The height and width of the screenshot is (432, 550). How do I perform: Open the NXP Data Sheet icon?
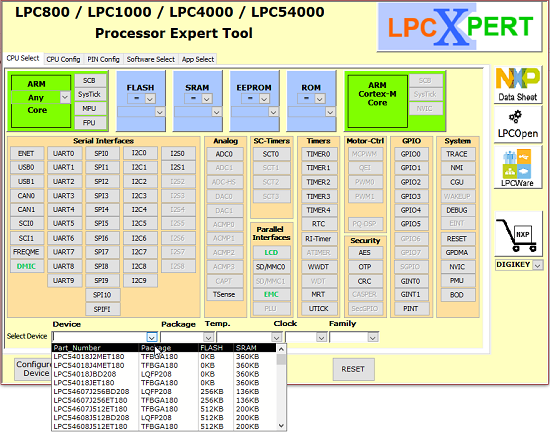[x=518, y=85]
